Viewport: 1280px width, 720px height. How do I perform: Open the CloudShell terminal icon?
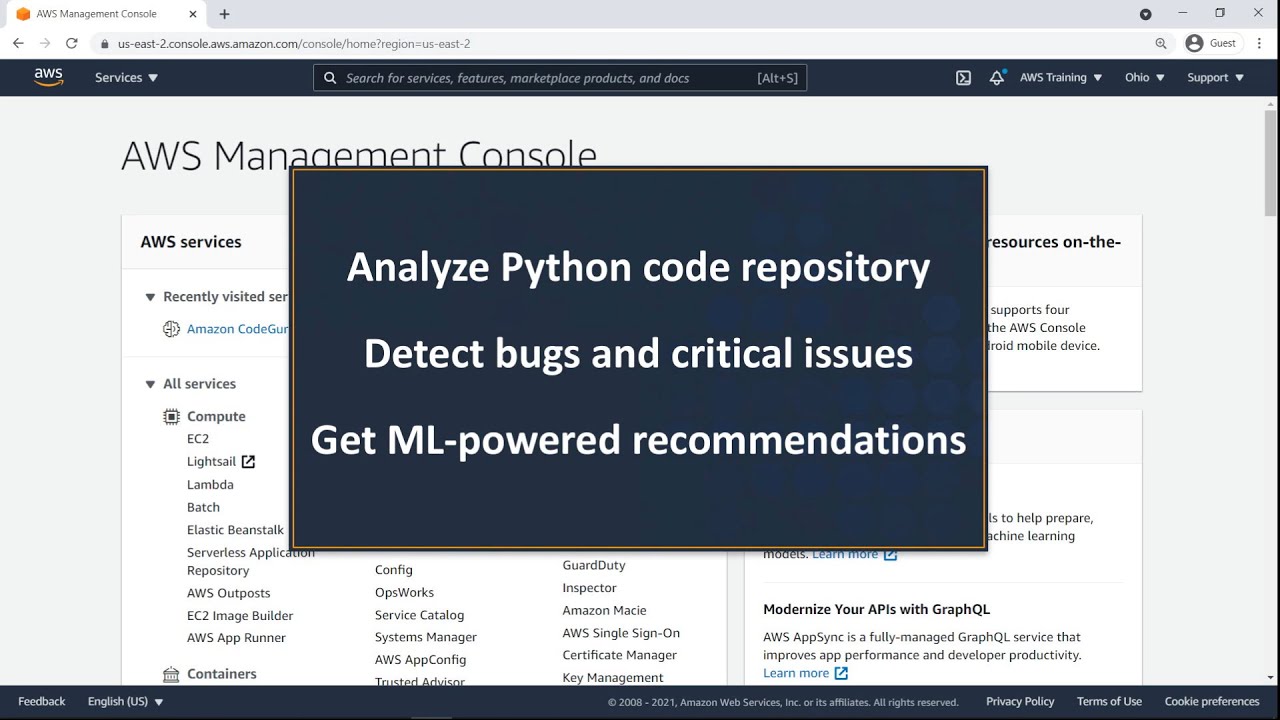963,78
